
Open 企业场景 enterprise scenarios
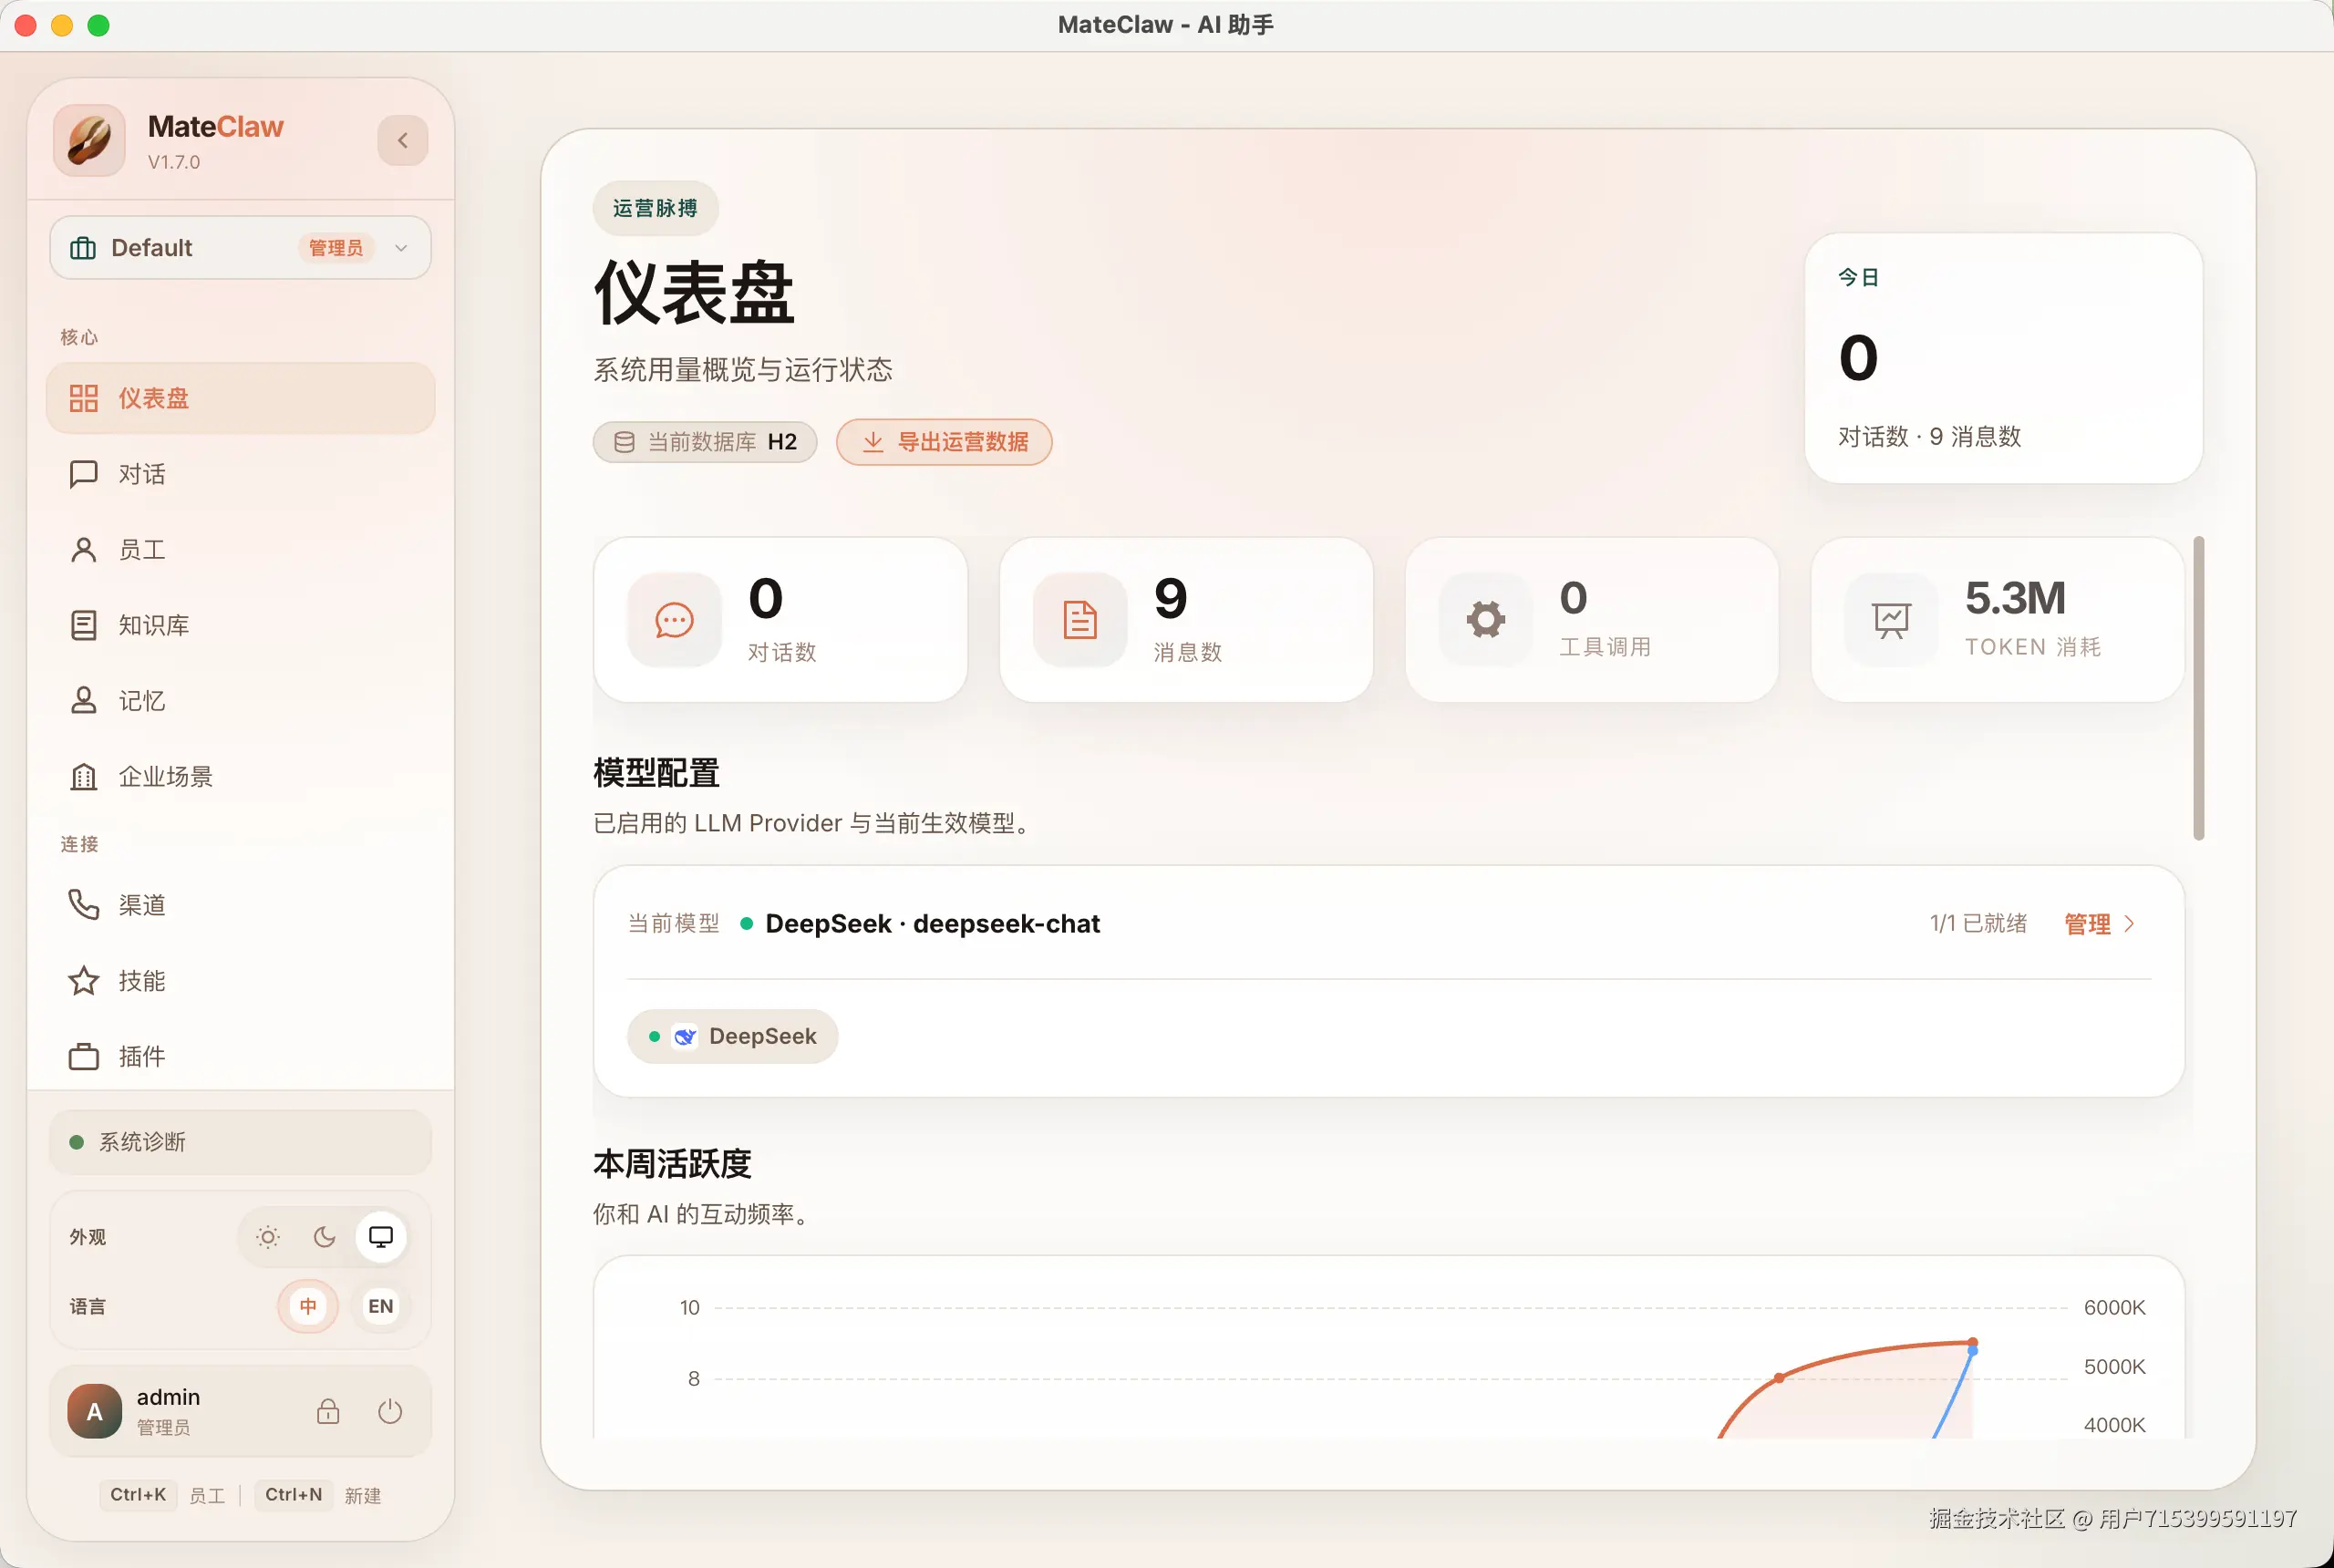(240, 777)
